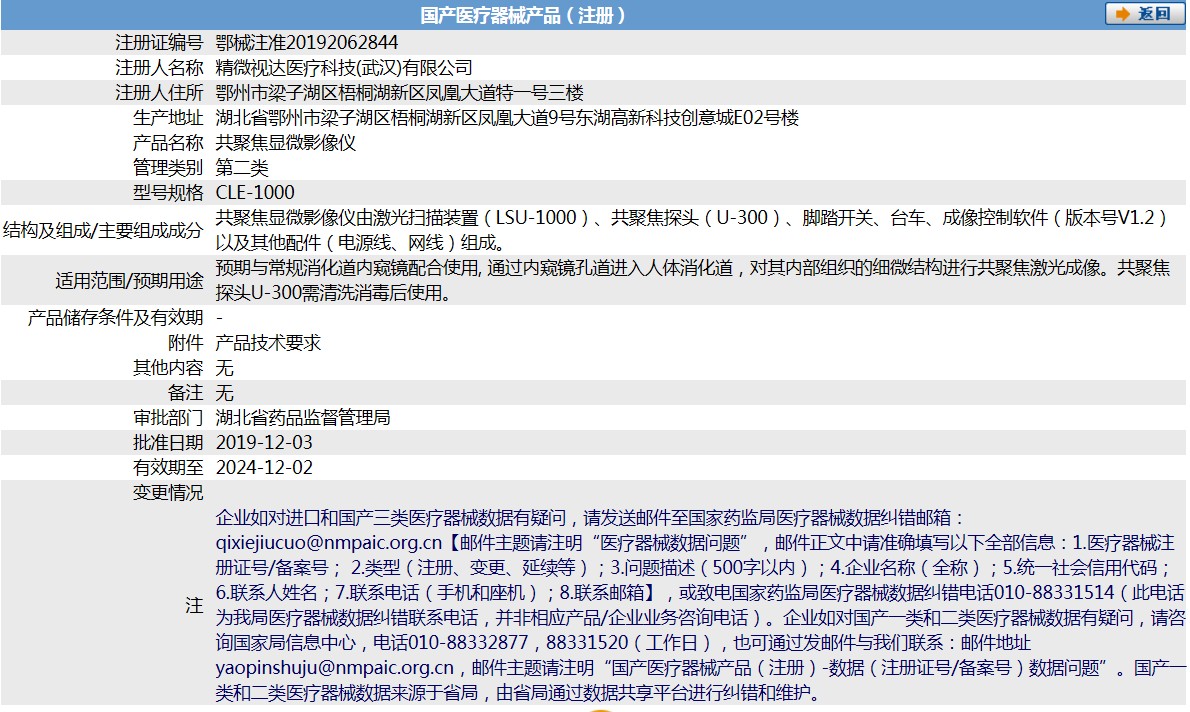Select 无 value in 其他内容 row
The height and width of the screenshot is (712, 1190).
225,368
